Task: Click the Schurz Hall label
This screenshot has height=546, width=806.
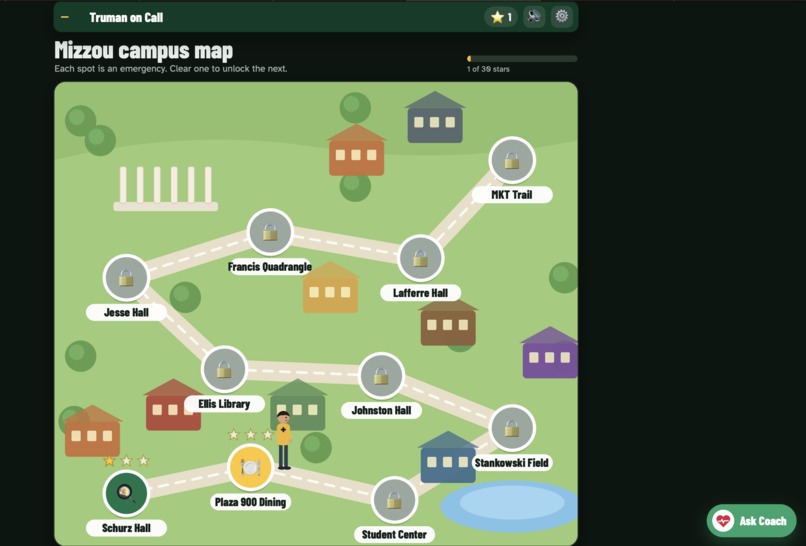Action: [126, 528]
